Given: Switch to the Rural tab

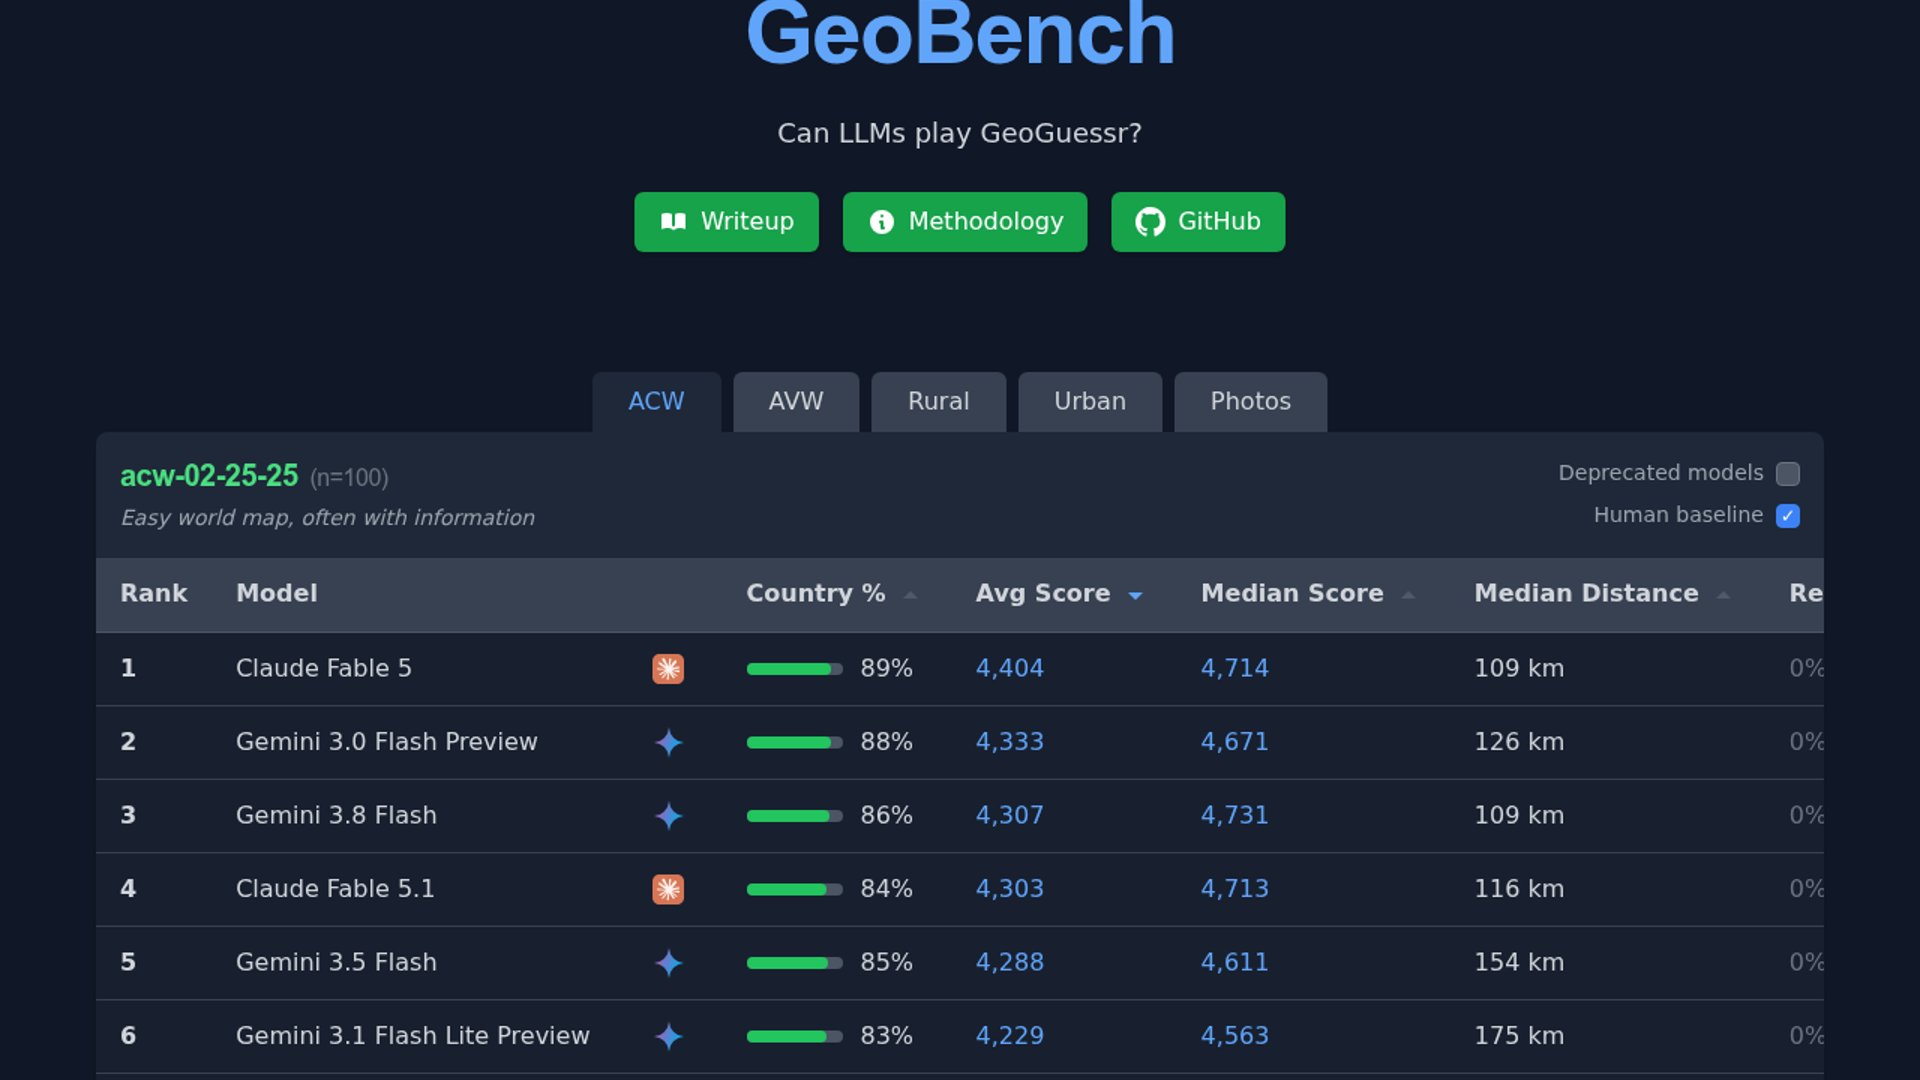Looking at the screenshot, I should pos(938,402).
